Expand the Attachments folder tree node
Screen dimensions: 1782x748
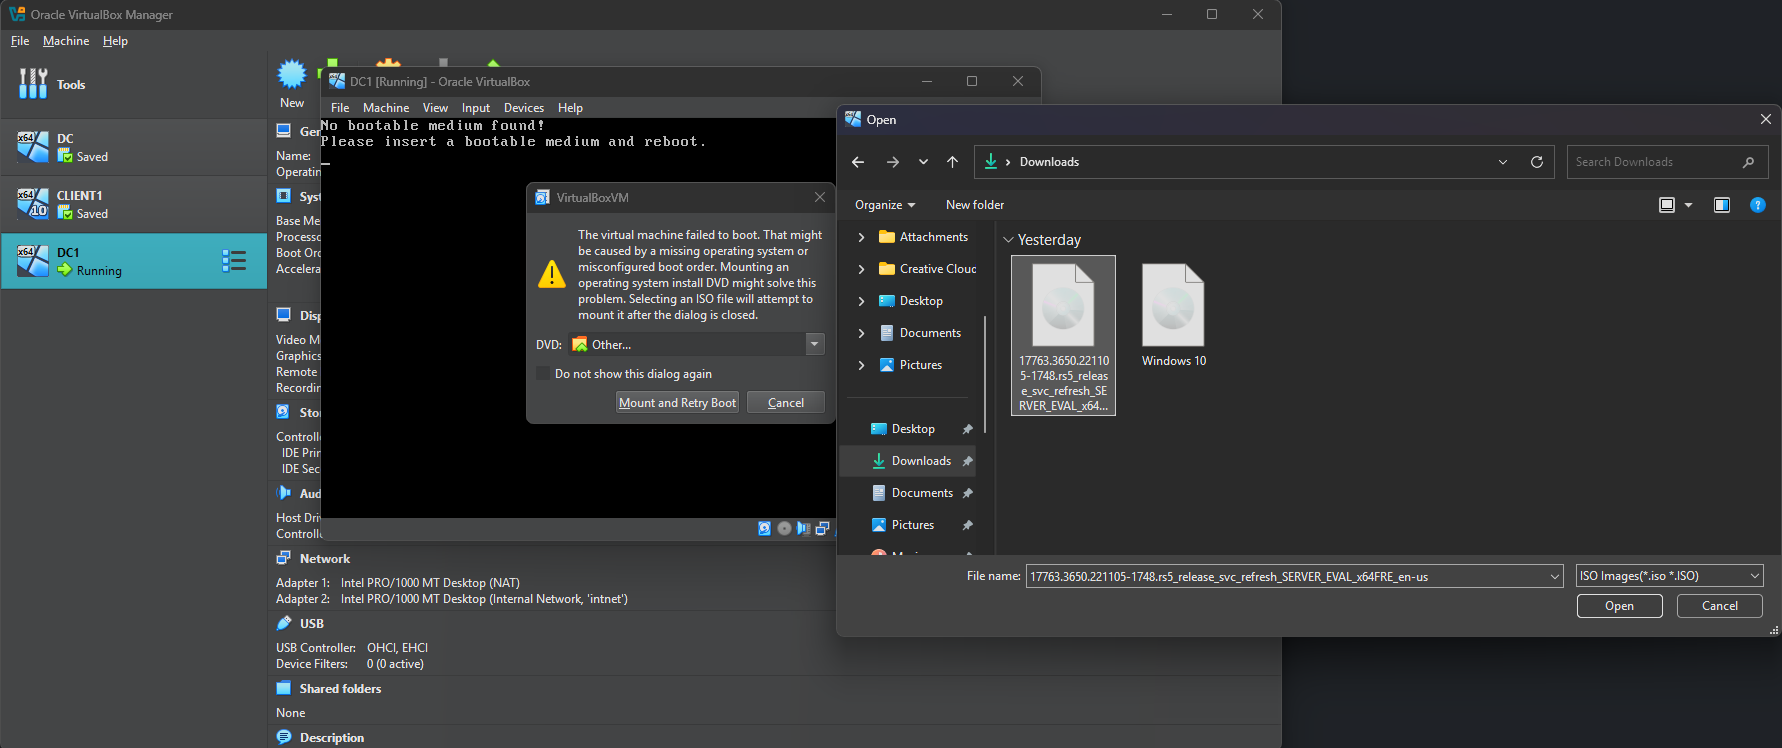pyautogui.click(x=861, y=237)
